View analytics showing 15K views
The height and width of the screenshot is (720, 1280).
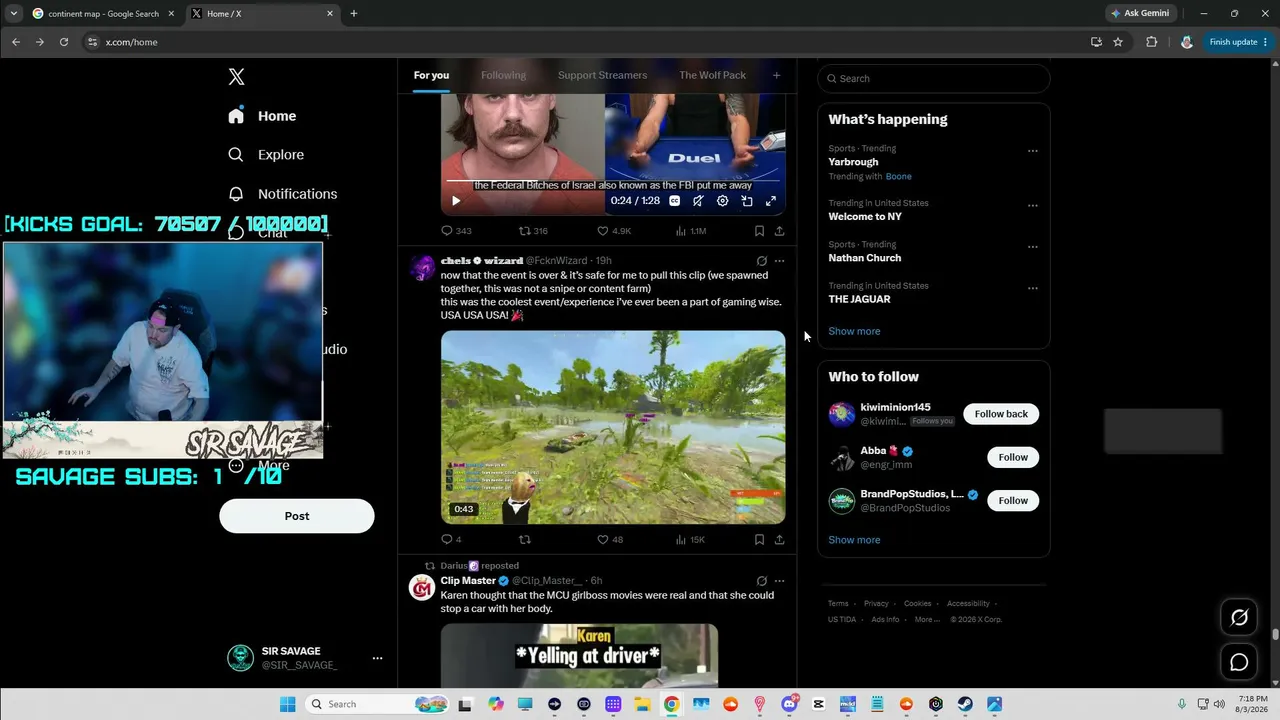pos(690,540)
